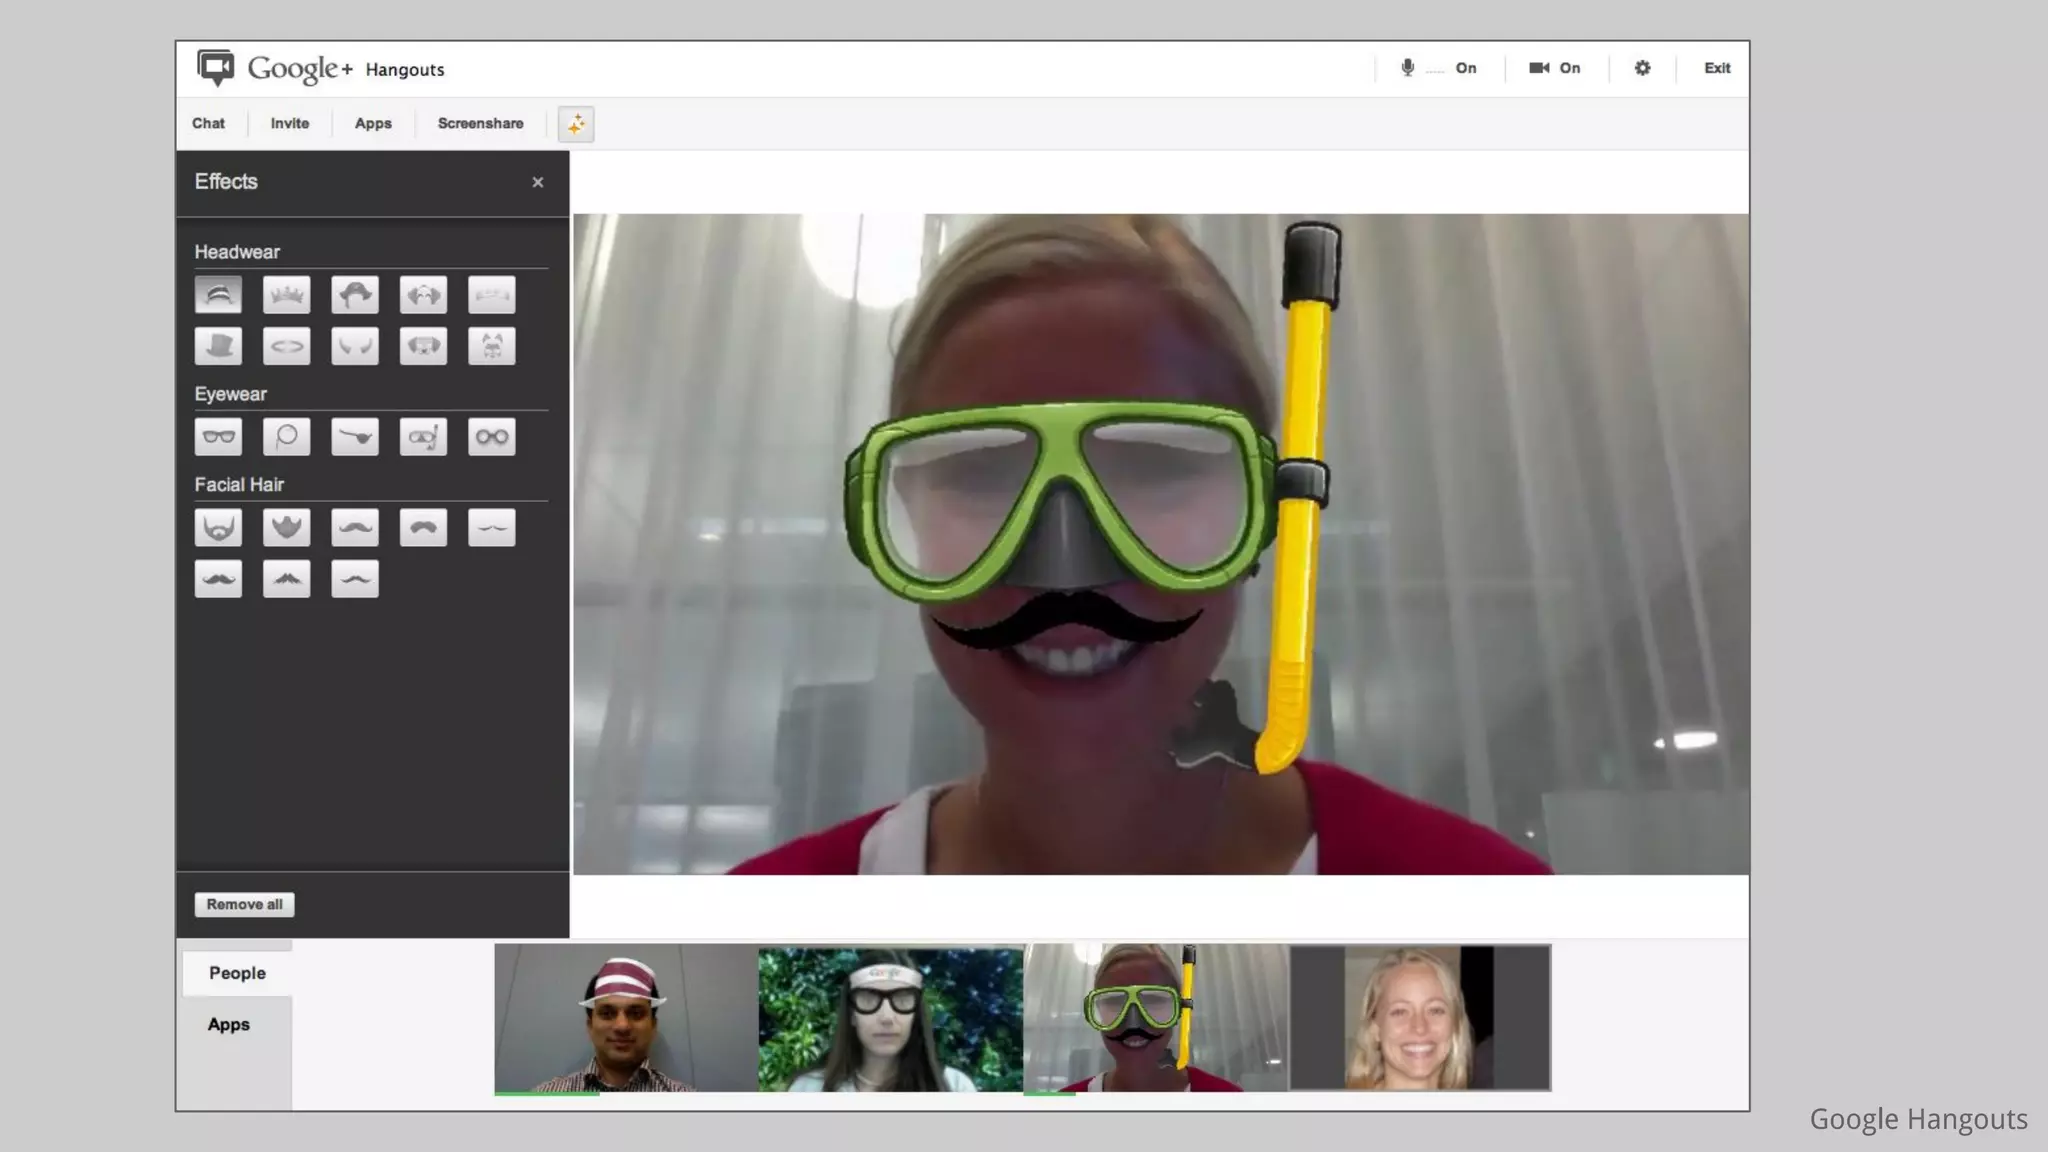
Task: Click the Google+ Hangouts logo
Action: [321, 68]
